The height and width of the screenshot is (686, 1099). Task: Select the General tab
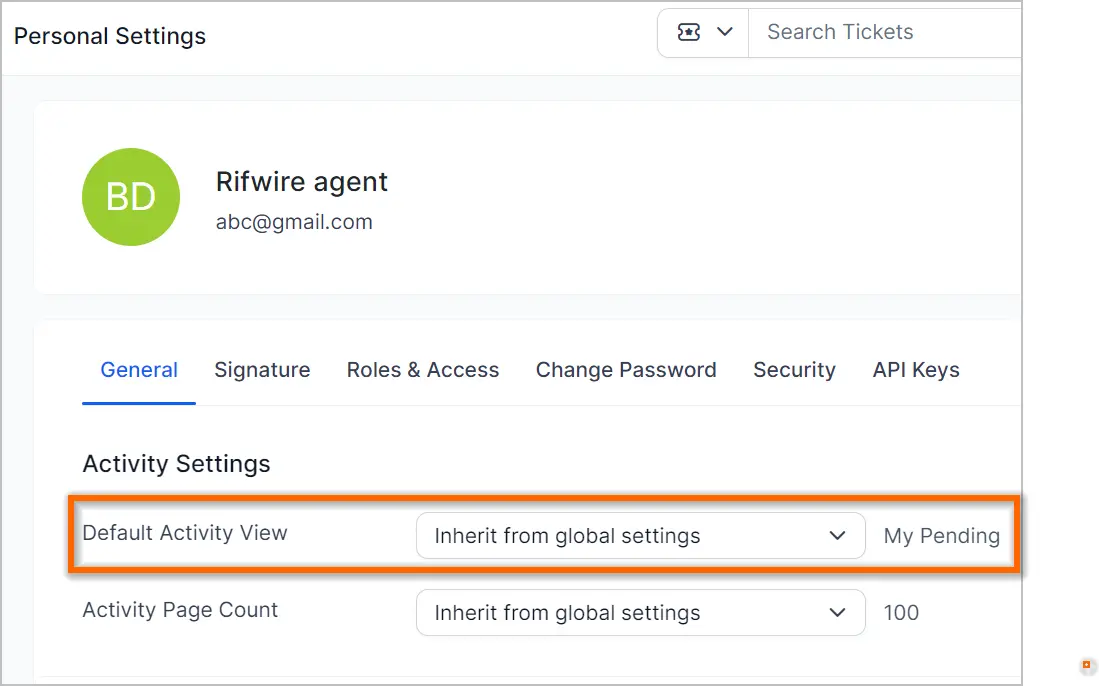[x=139, y=370]
